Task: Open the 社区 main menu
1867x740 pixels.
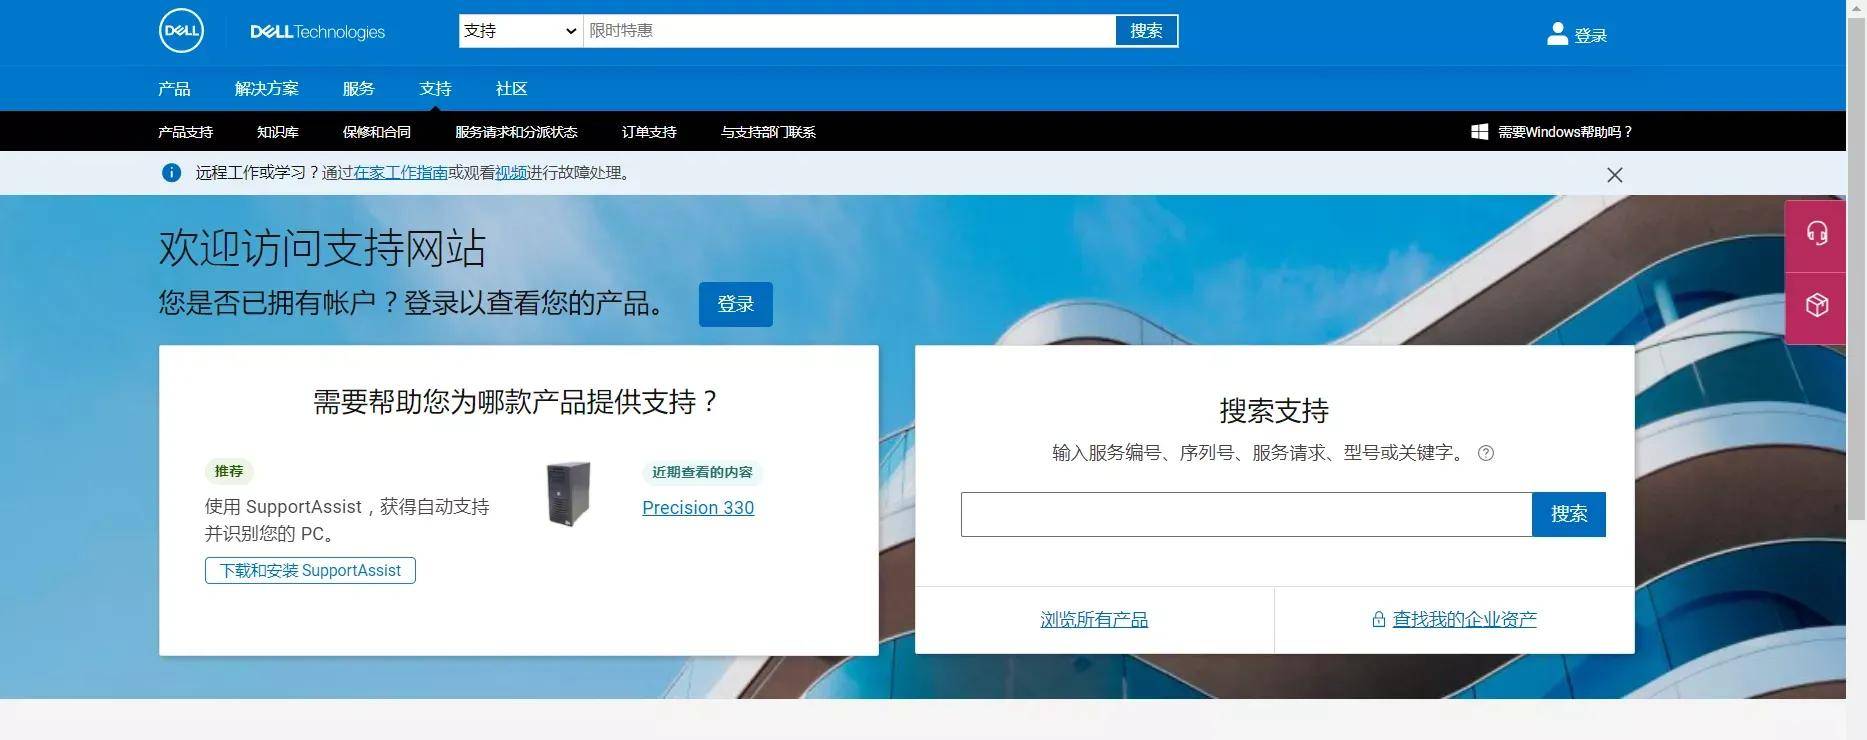Action: [x=511, y=89]
